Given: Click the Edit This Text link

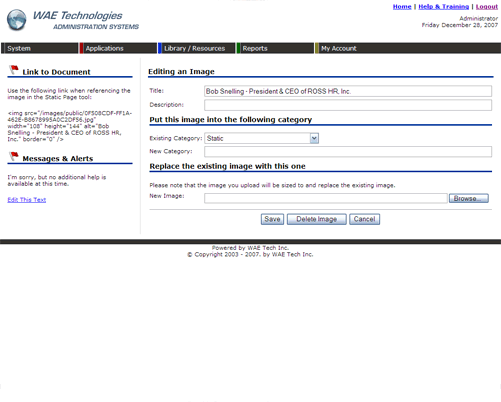Looking at the screenshot, I should pyautogui.click(x=27, y=200).
